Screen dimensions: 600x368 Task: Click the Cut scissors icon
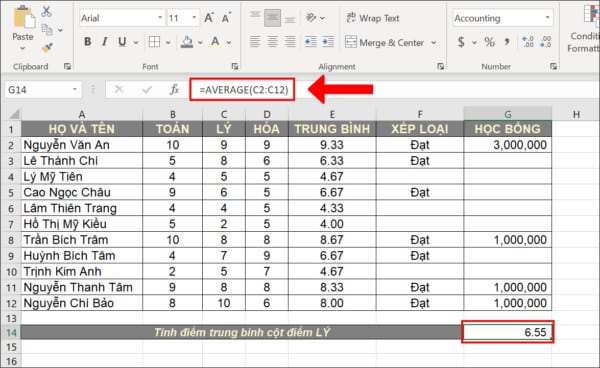click(47, 11)
